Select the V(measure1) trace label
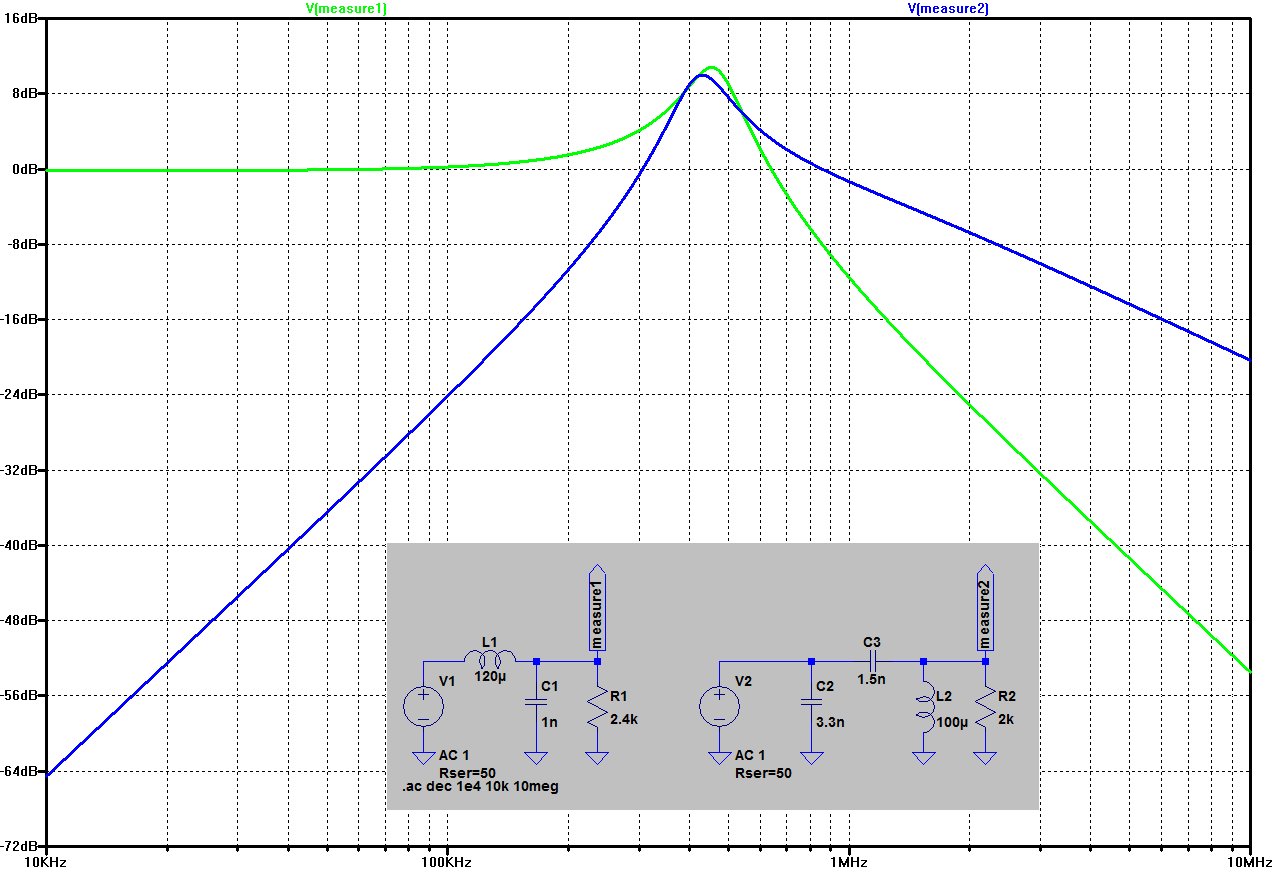The image size is (1276, 872). 346,8
